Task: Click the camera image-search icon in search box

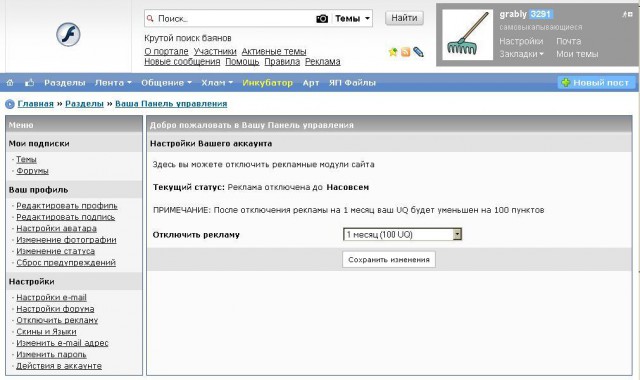Action: [322, 19]
